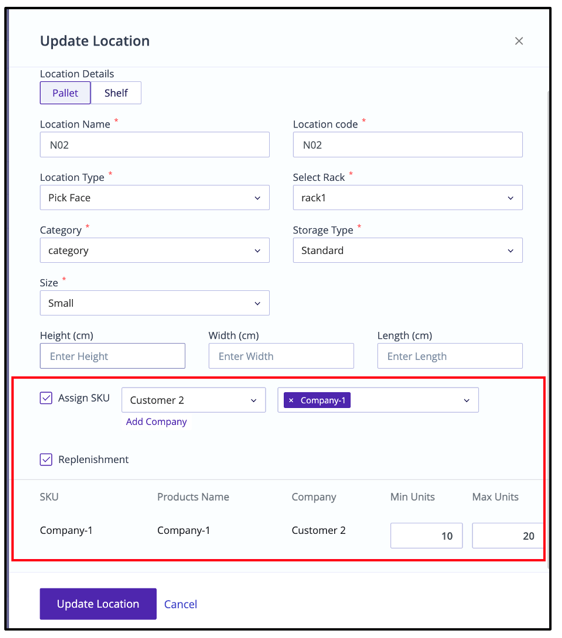
Task: Click the Location code input field
Action: click(407, 144)
